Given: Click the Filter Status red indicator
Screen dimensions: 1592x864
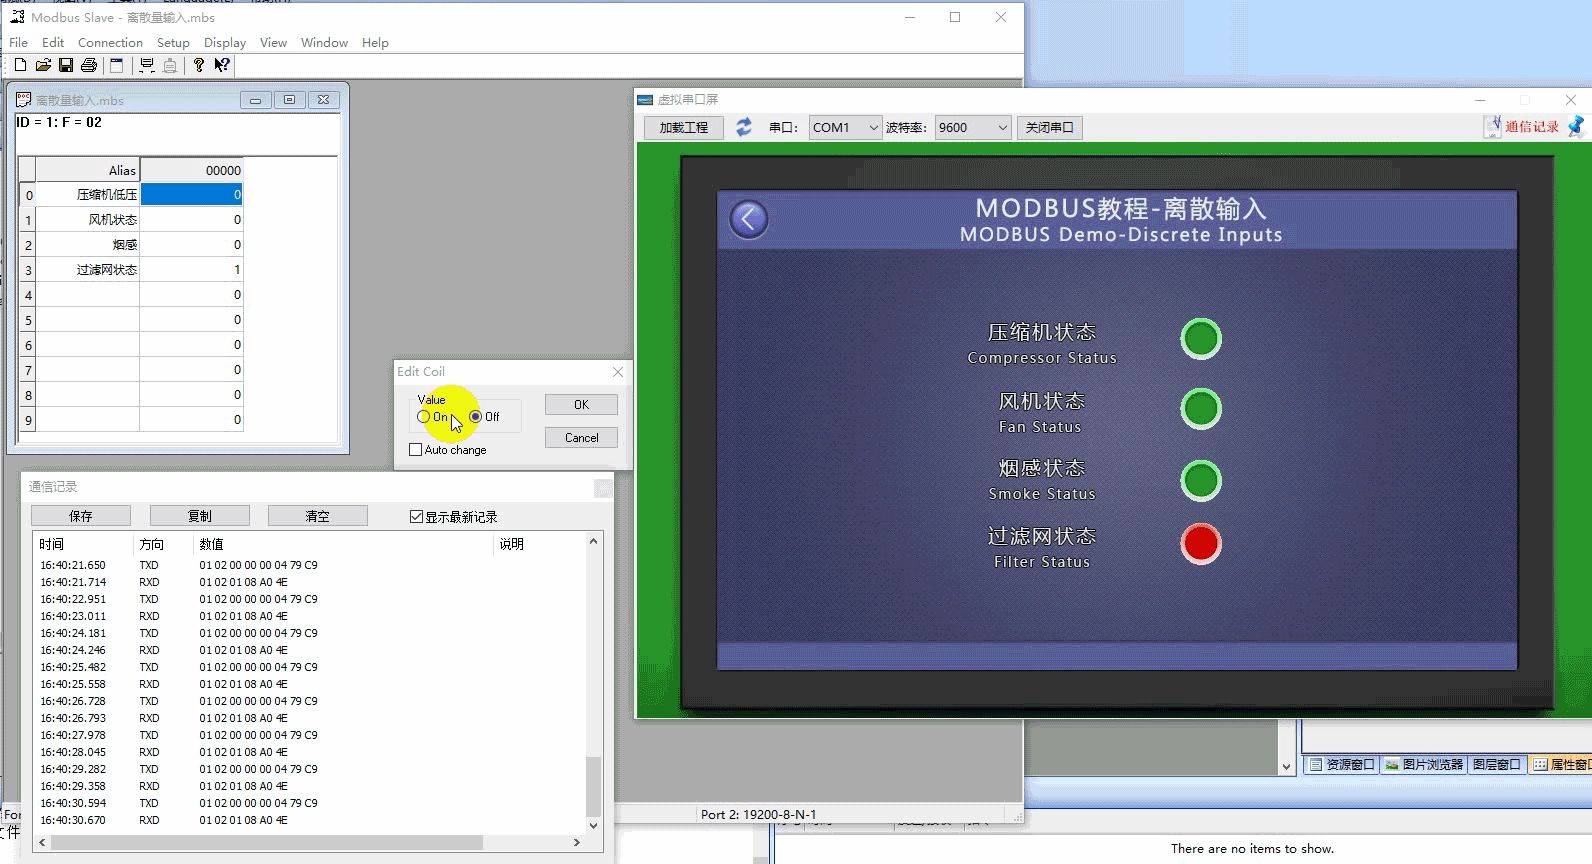Looking at the screenshot, I should tap(1200, 544).
